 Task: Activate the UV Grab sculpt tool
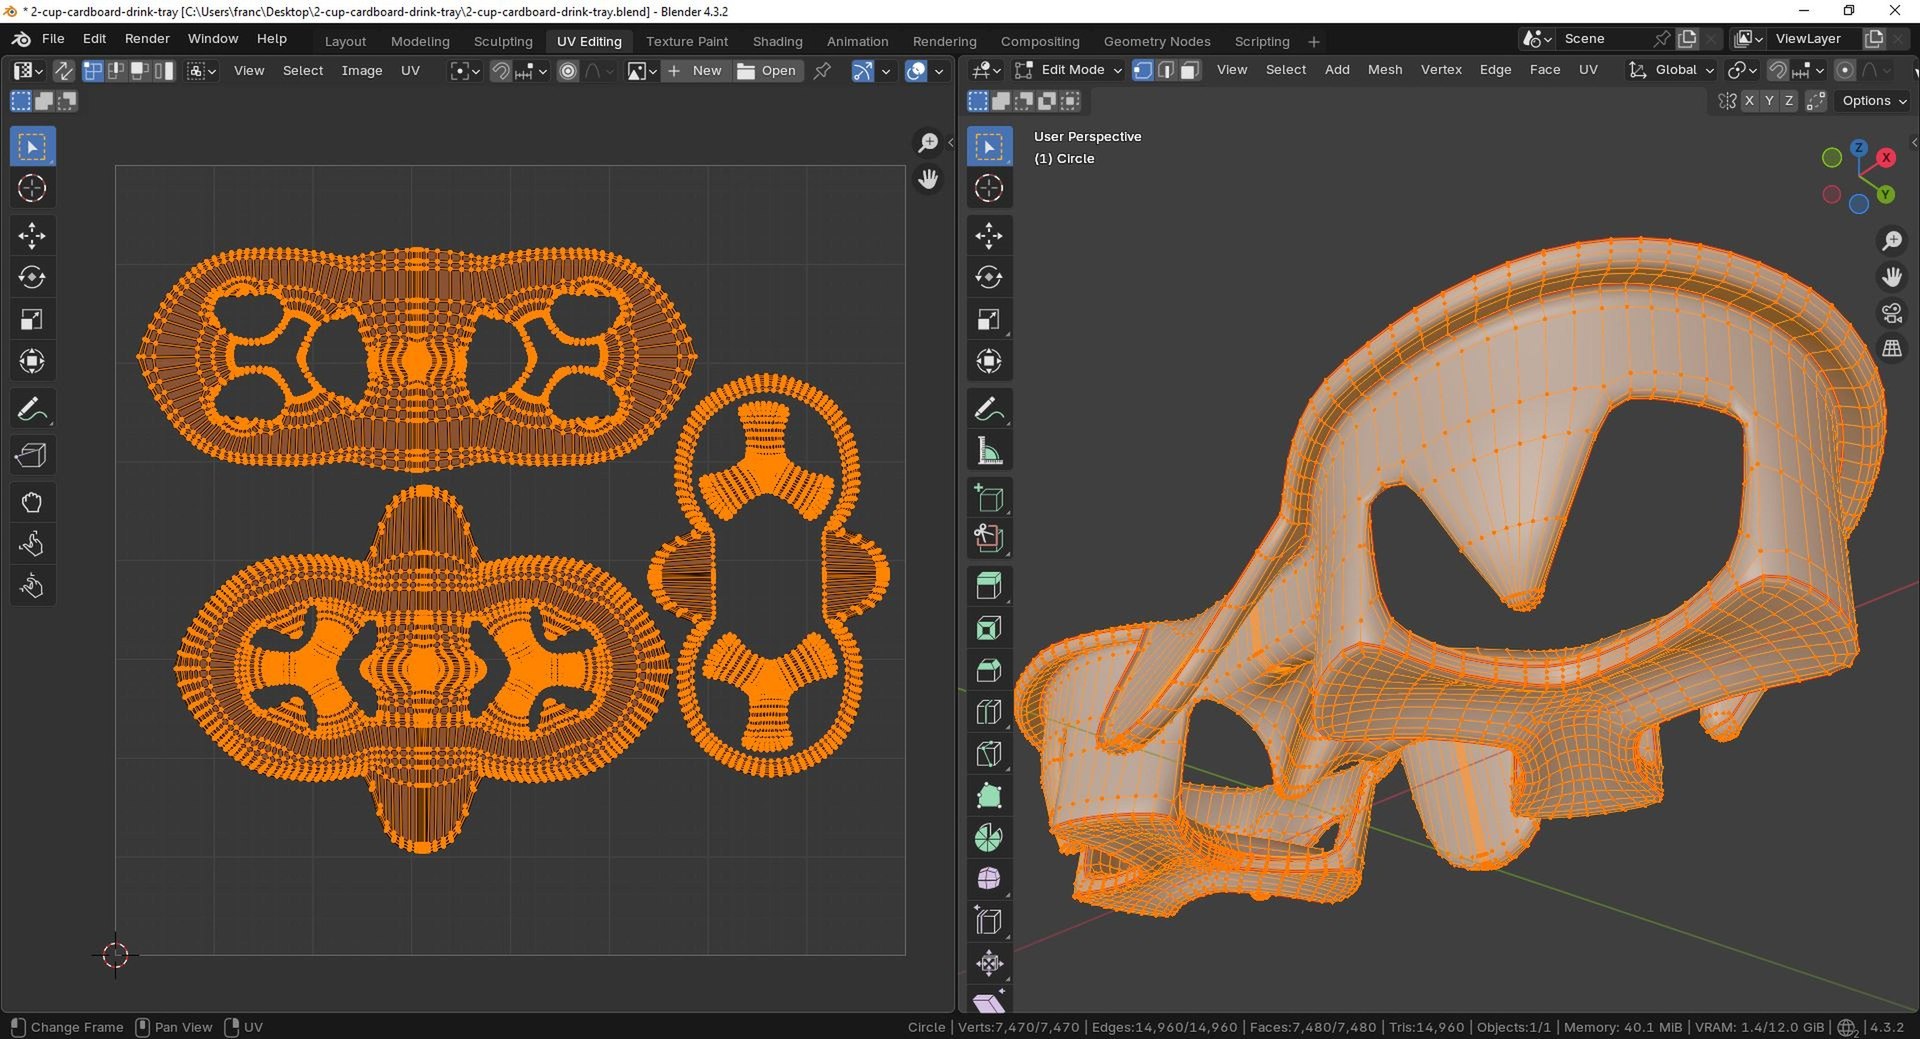pyautogui.click(x=32, y=502)
